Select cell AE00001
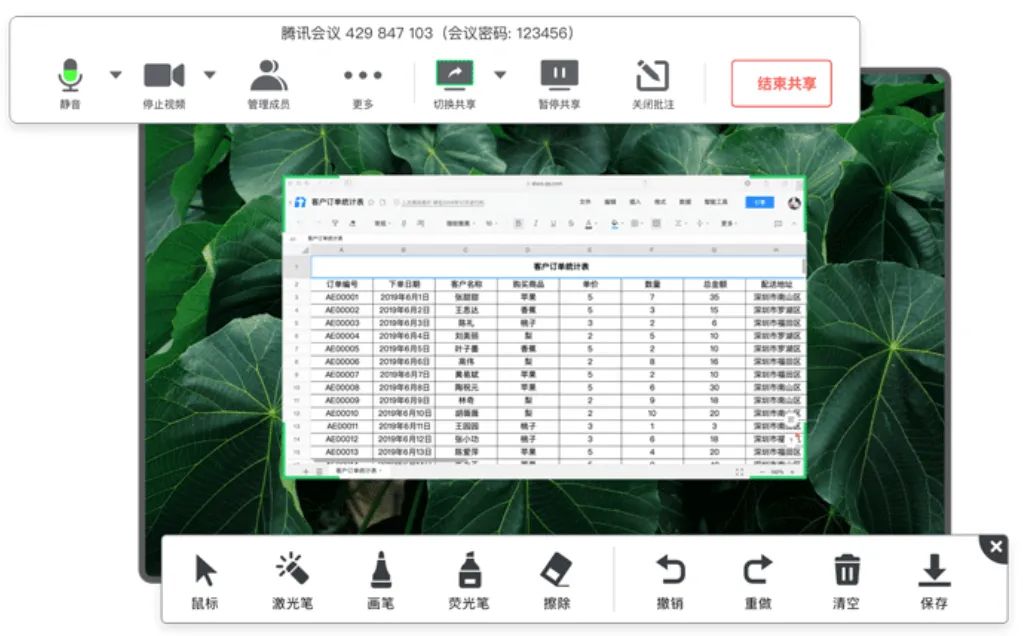This screenshot has height=636, width=1023. click(x=342, y=297)
